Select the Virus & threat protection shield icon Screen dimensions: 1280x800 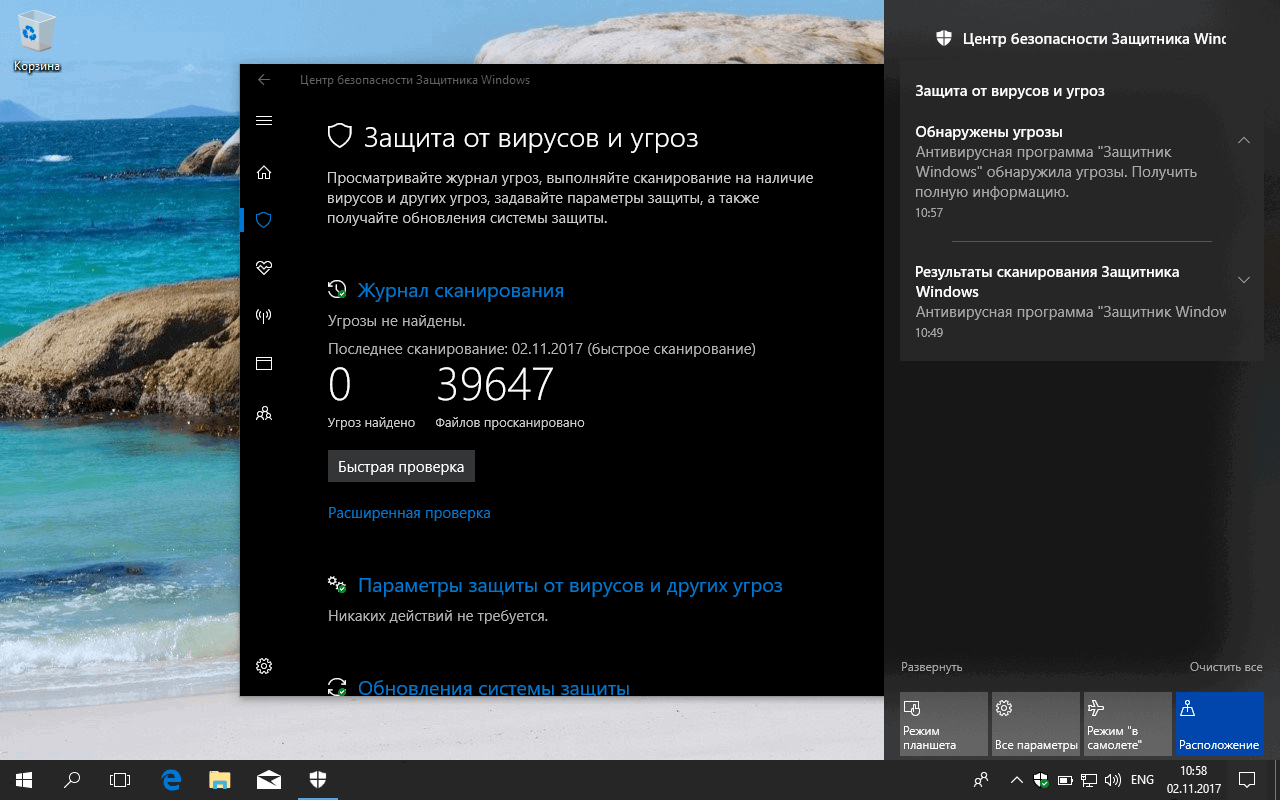pyautogui.click(x=263, y=220)
